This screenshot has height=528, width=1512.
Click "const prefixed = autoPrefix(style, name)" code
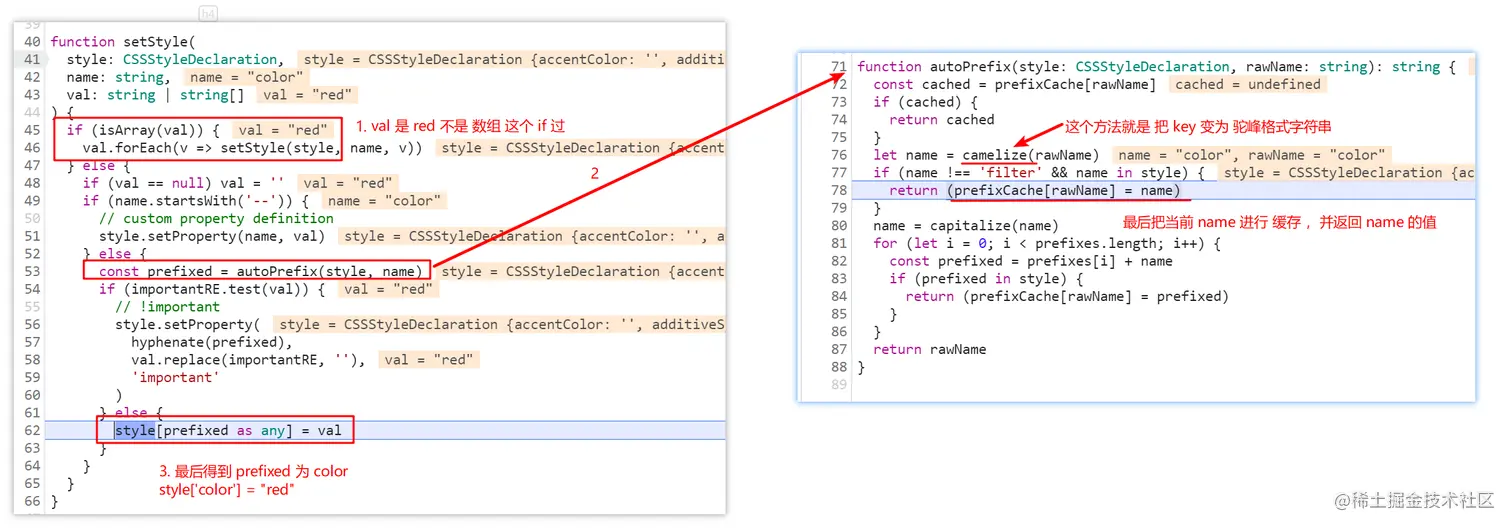tap(260, 271)
